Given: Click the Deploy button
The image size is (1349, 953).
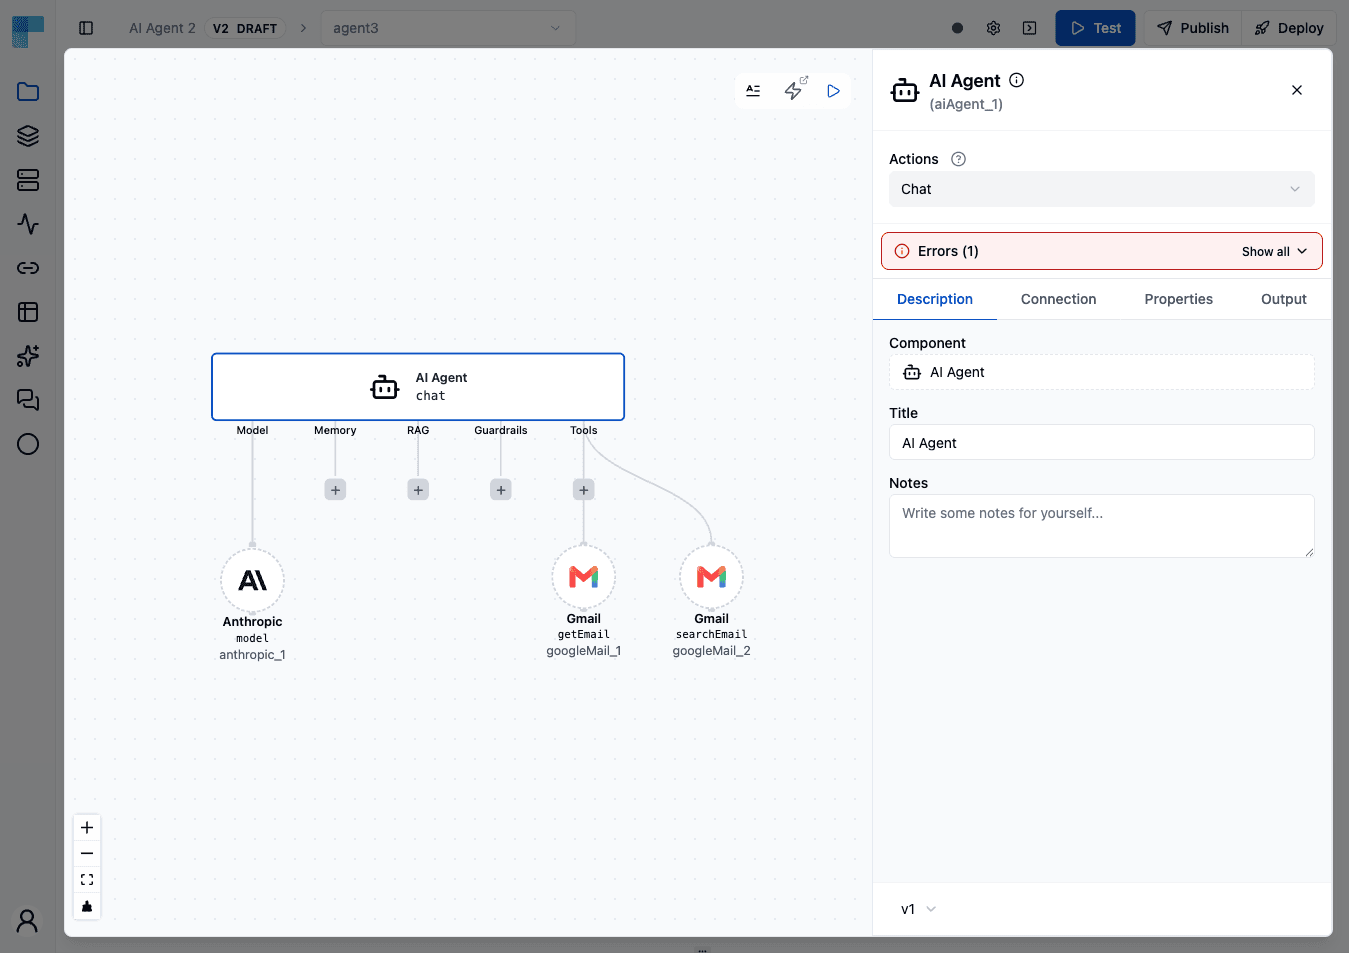Looking at the screenshot, I should coord(1289,28).
